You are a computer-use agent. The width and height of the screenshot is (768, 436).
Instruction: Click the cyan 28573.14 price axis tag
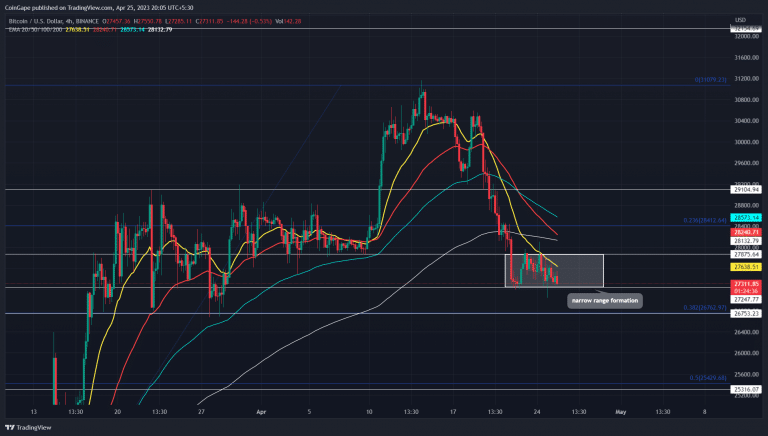coord(745,216)
